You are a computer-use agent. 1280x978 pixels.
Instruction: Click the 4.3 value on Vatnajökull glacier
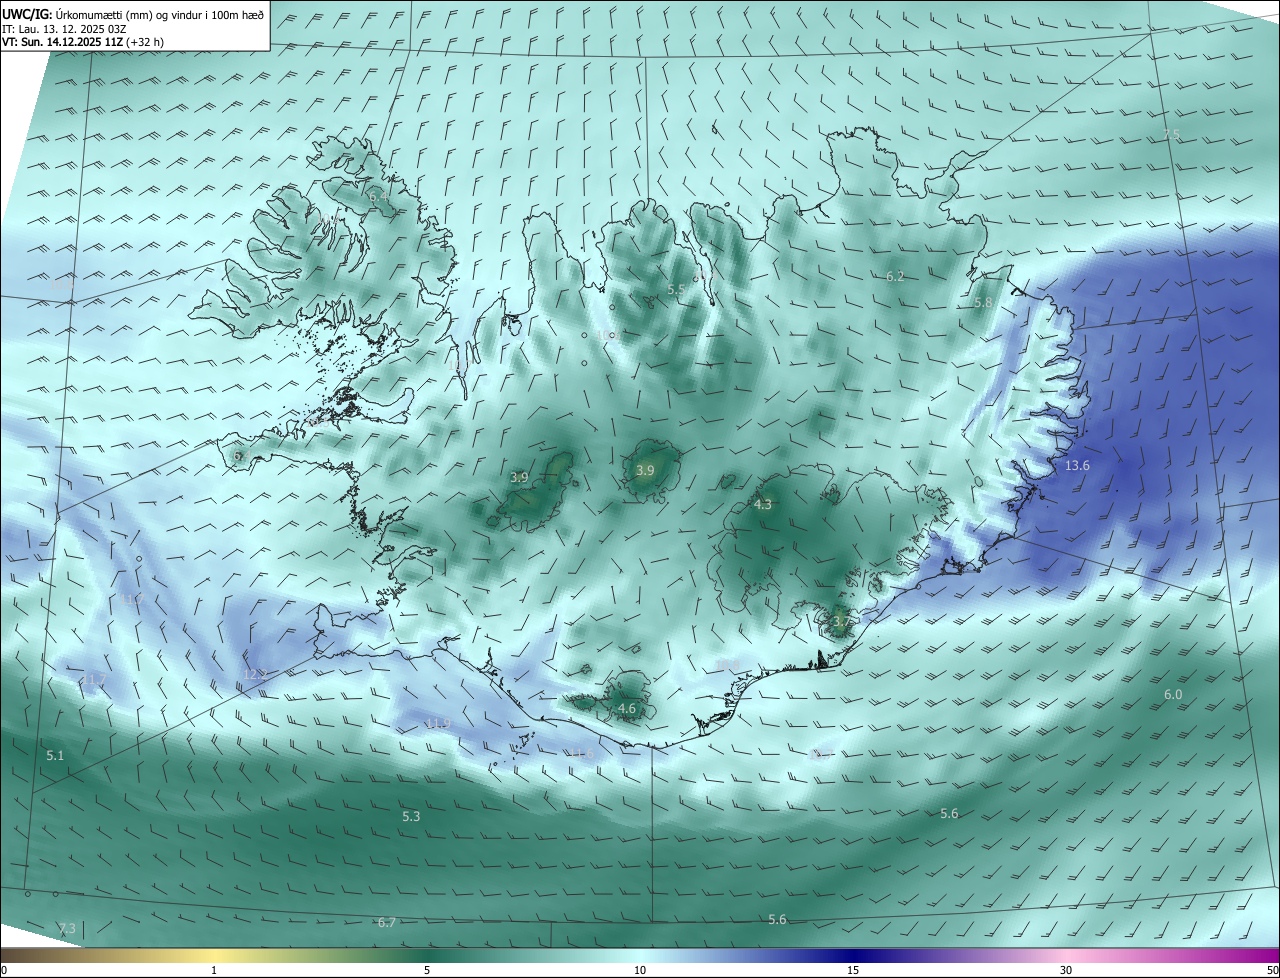(x=763, y=505)
